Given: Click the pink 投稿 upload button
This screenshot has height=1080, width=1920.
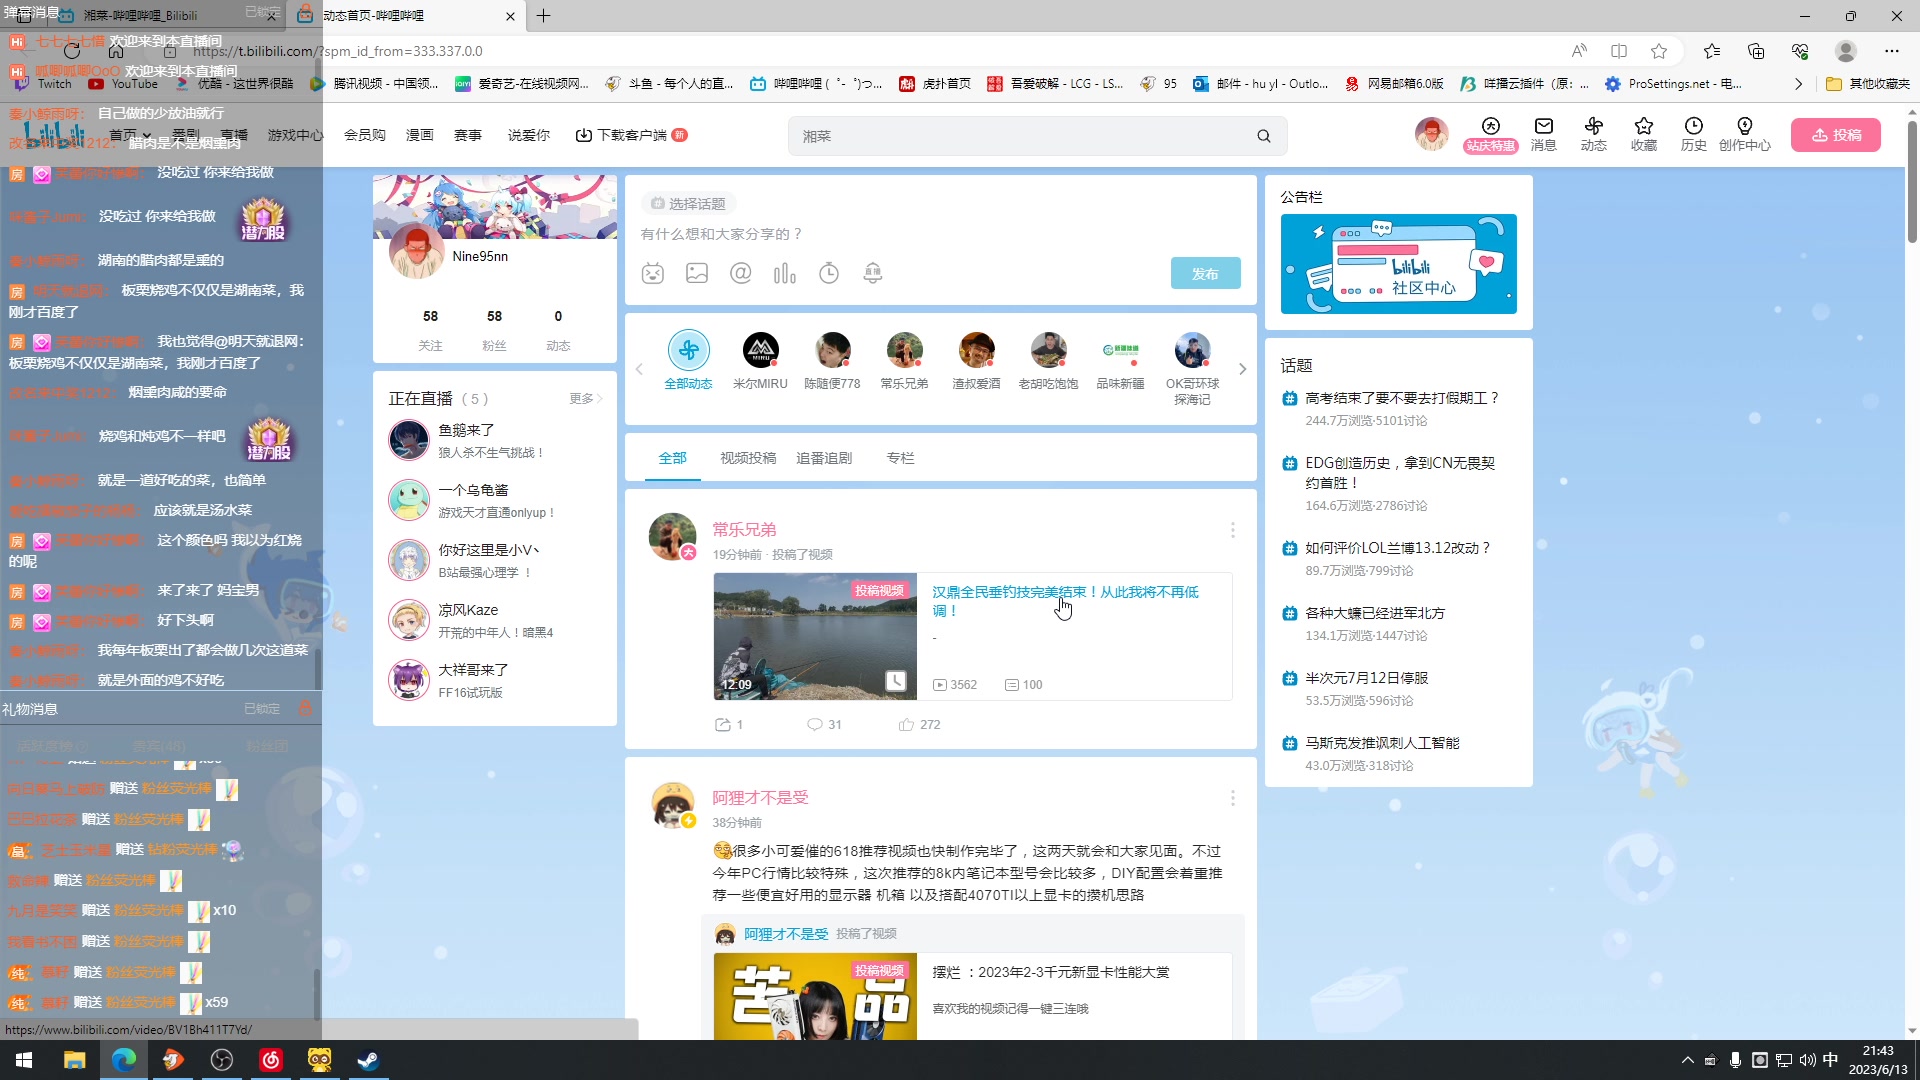Looking at the screenshot, I should [1836, 135].
